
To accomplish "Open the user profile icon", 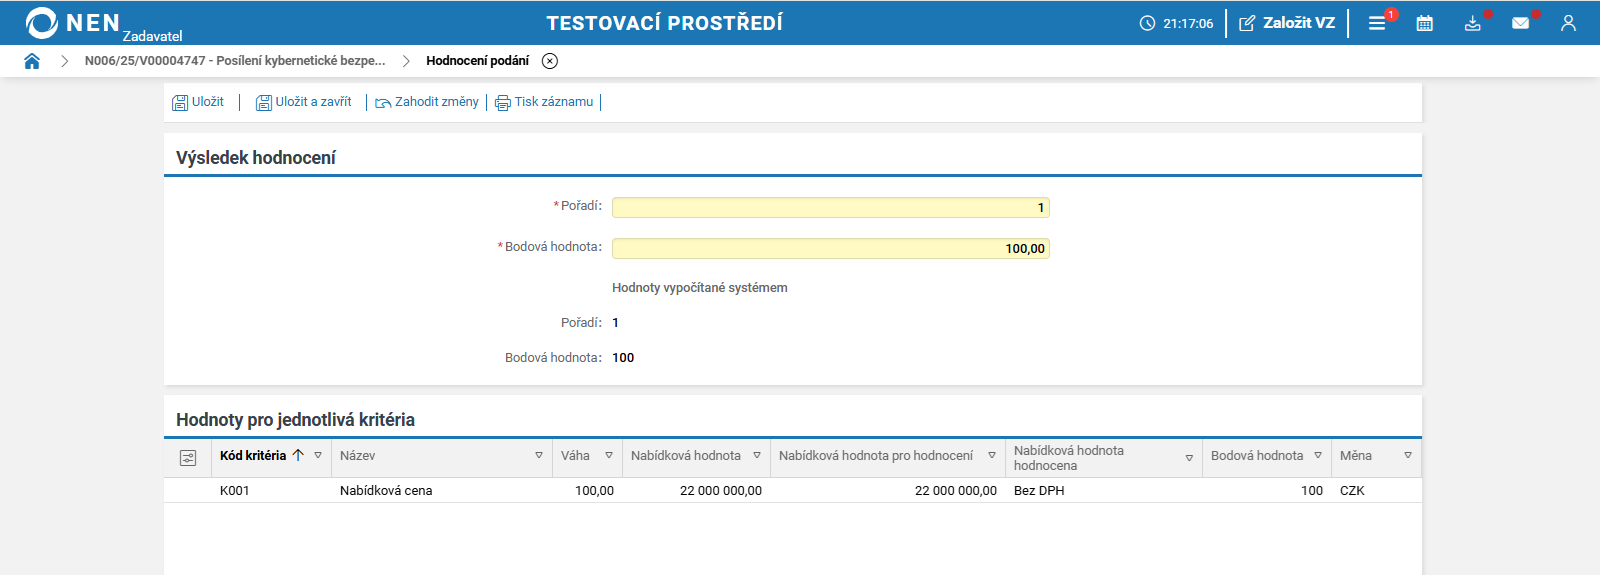I will point(1568,23).
